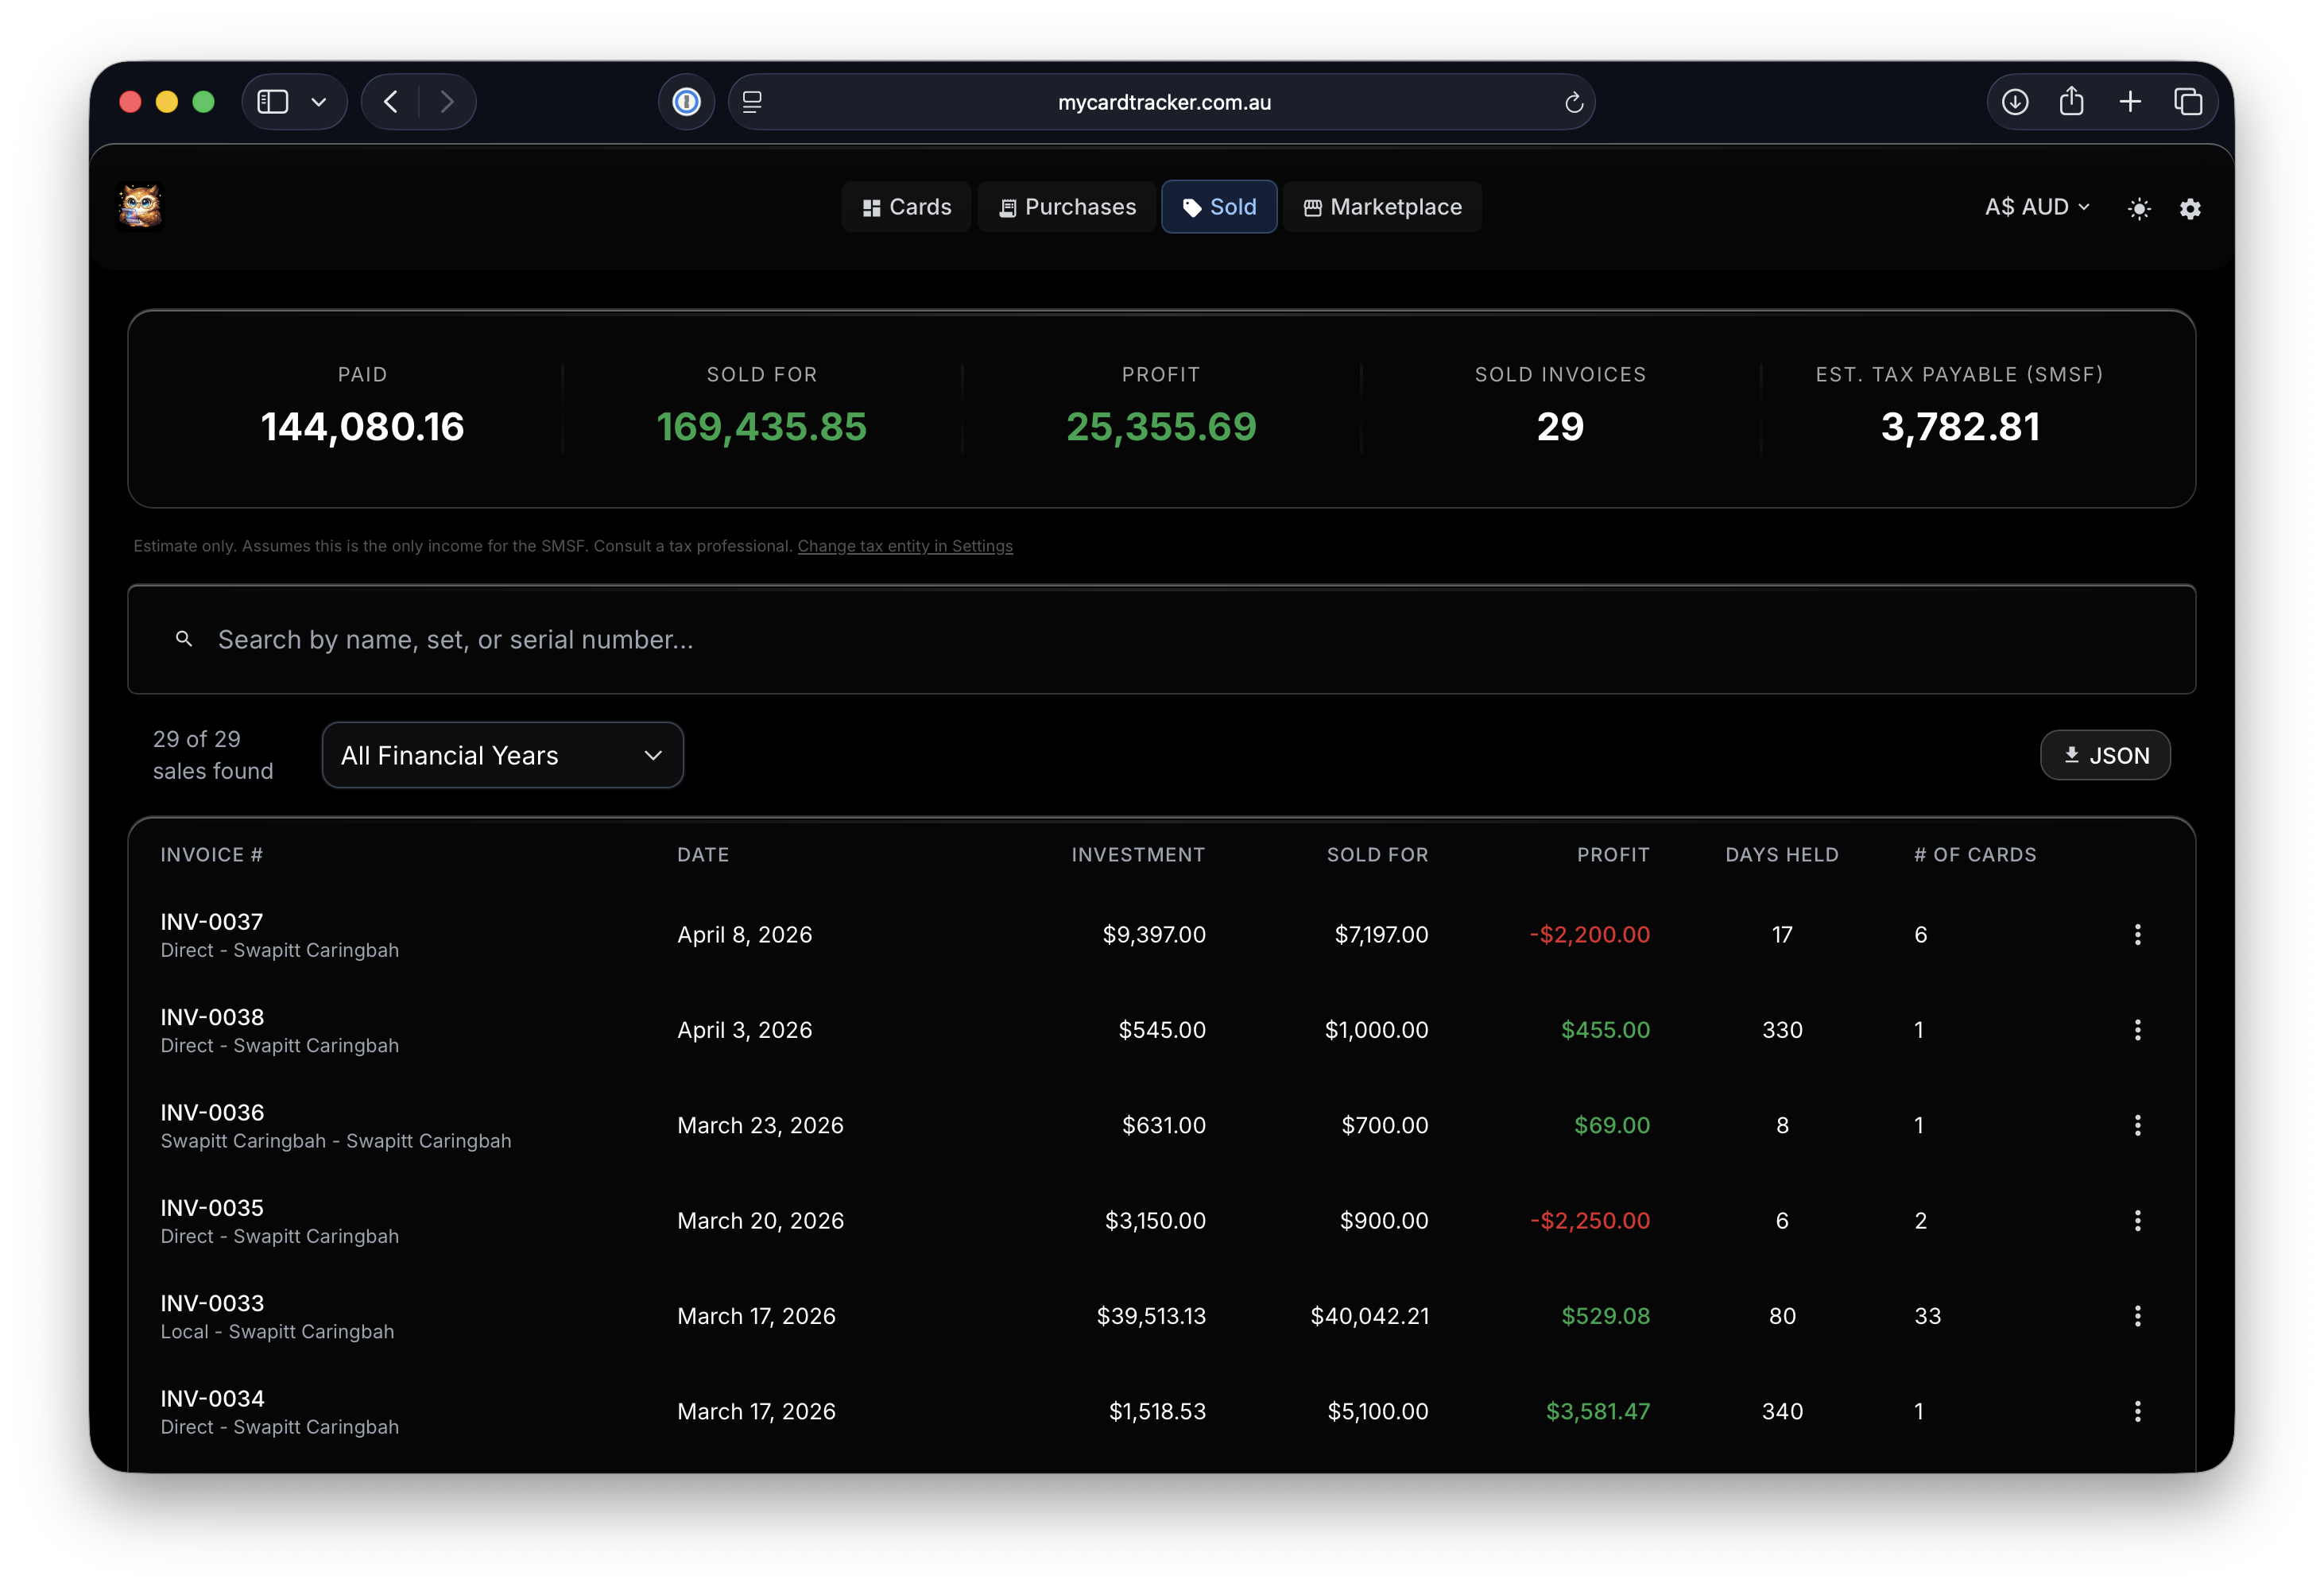Open the kebab menu for INV-0034

[2139, 1411]
